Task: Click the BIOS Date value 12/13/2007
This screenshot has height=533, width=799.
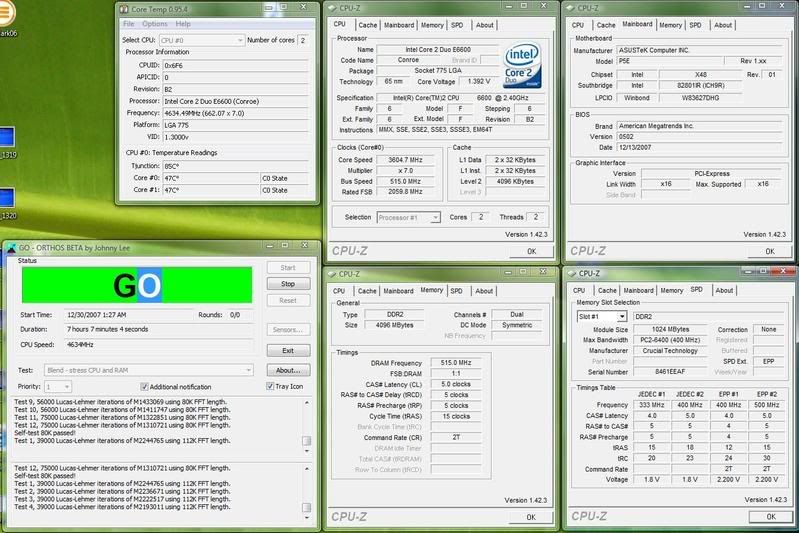Action: pos(699,147)
